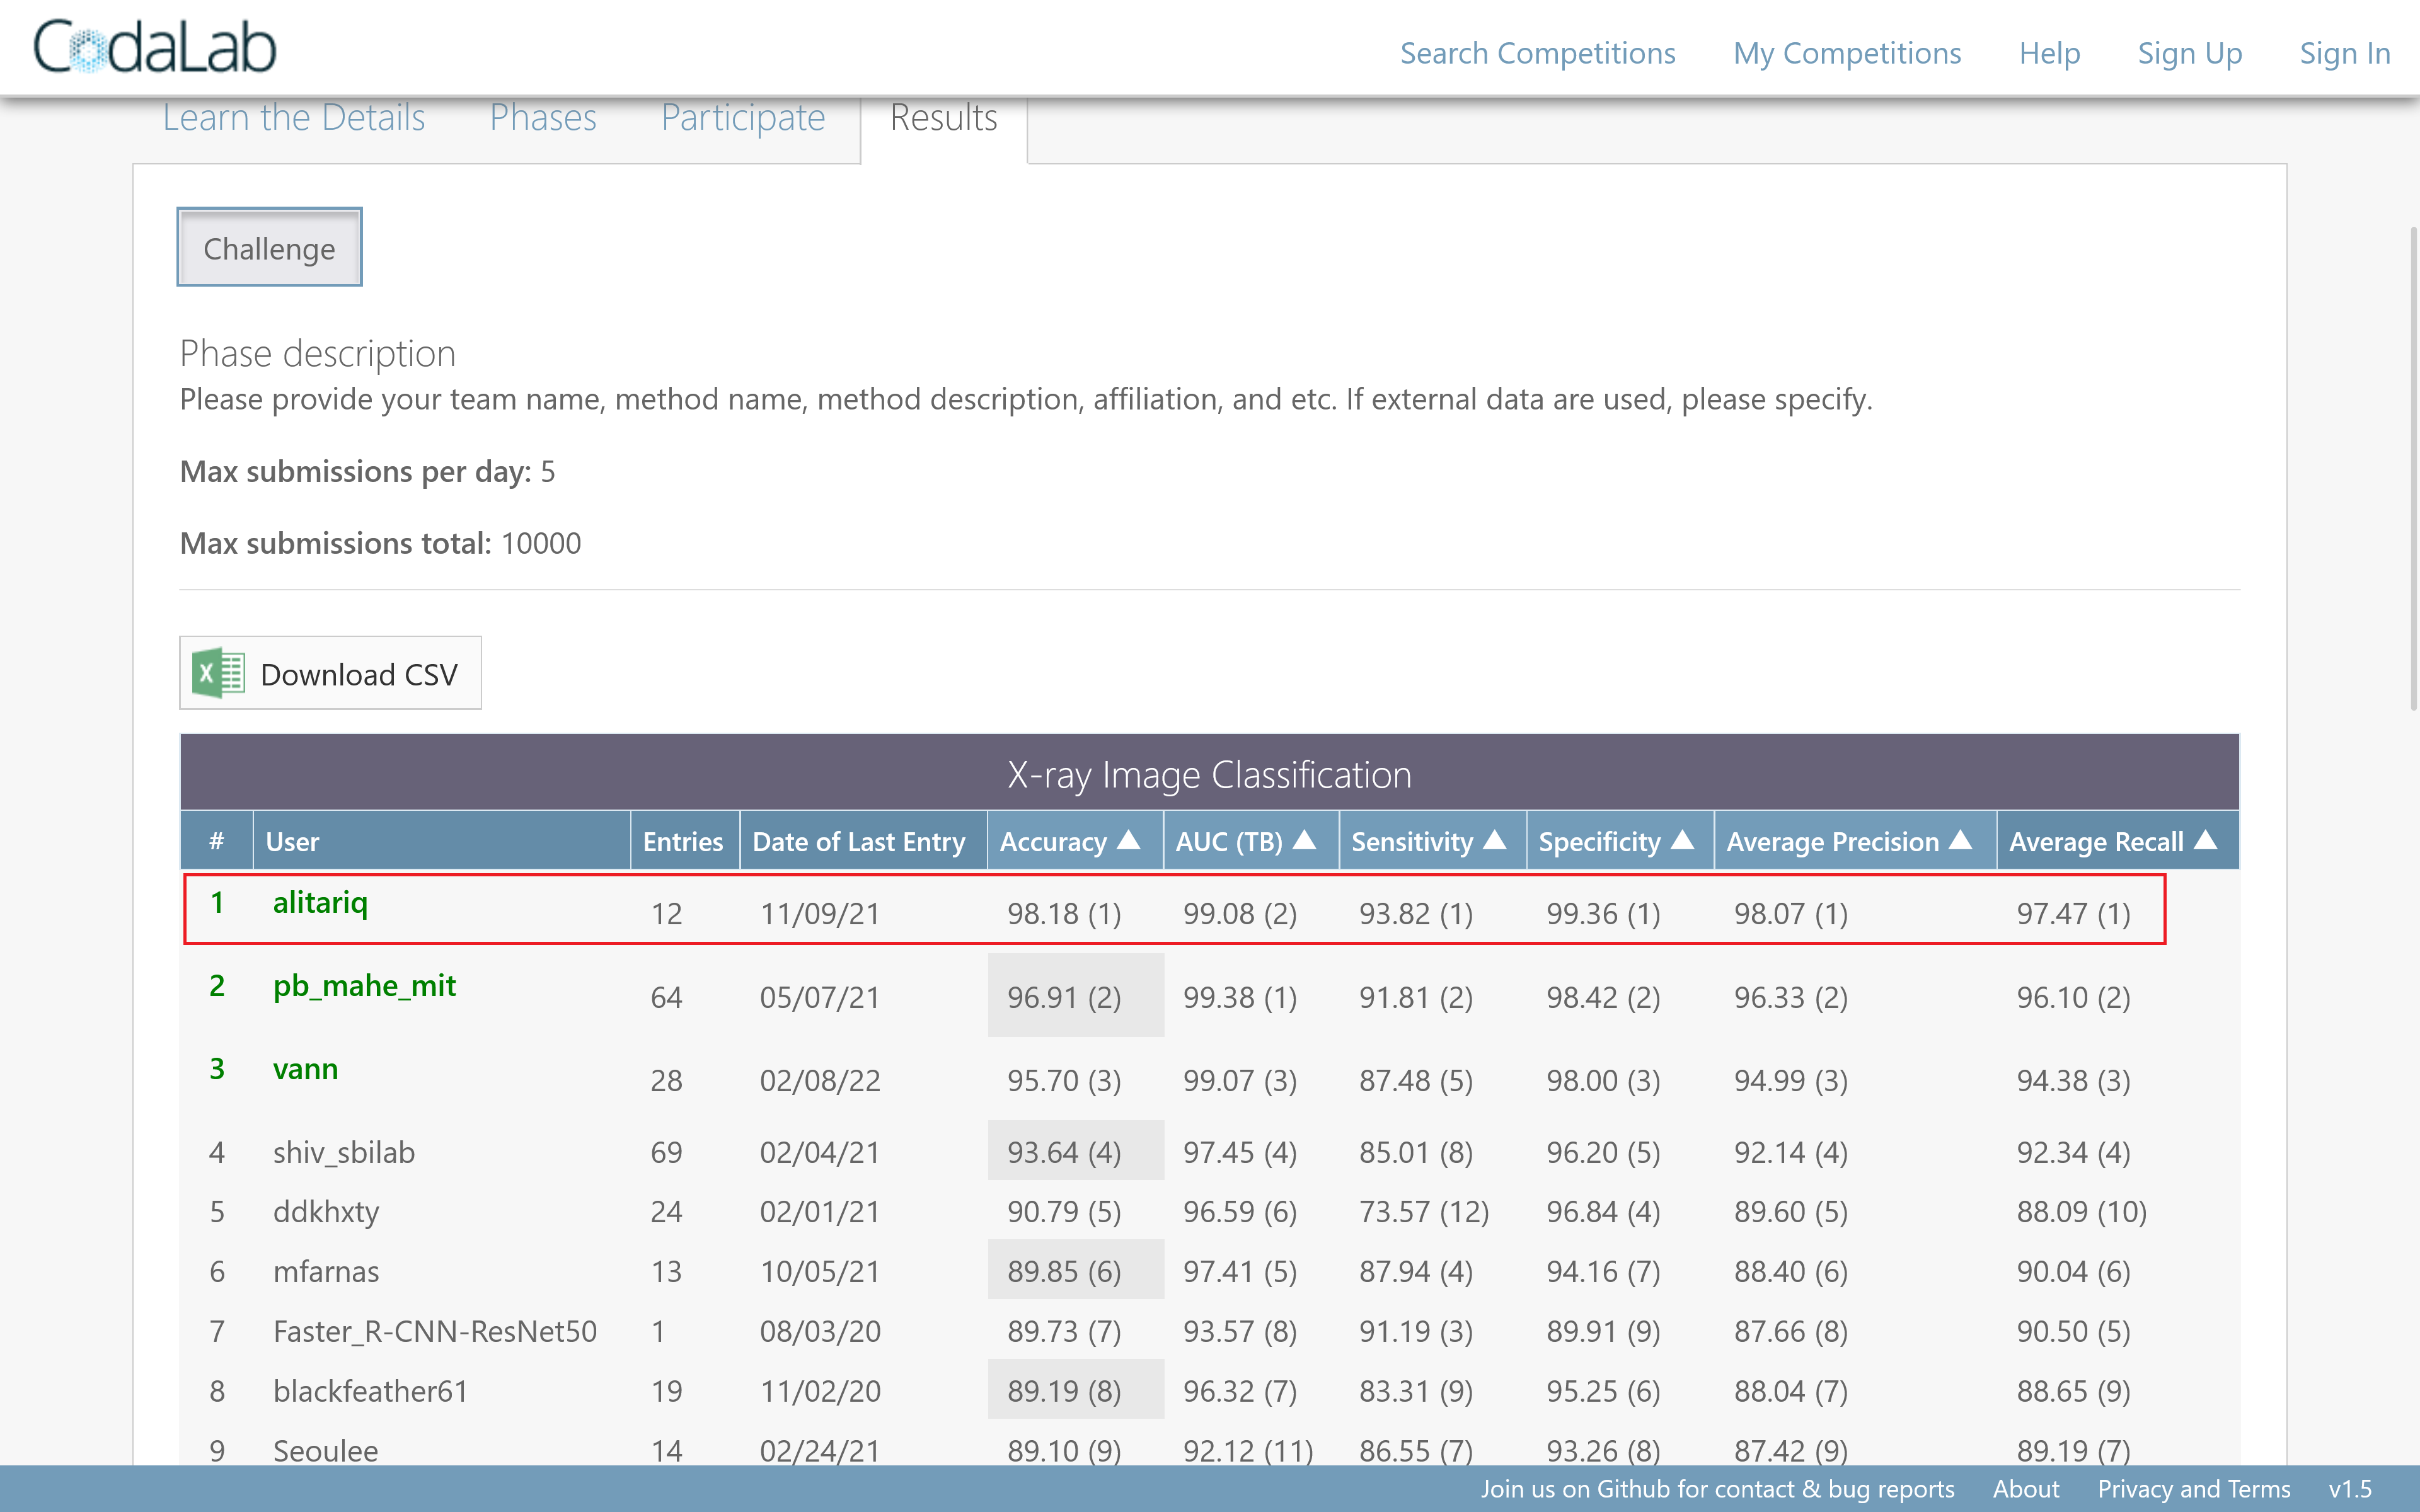Sort by Average Precision column arrow
Viewport: 2420px width, 1512px height.
pos(1960,840)
